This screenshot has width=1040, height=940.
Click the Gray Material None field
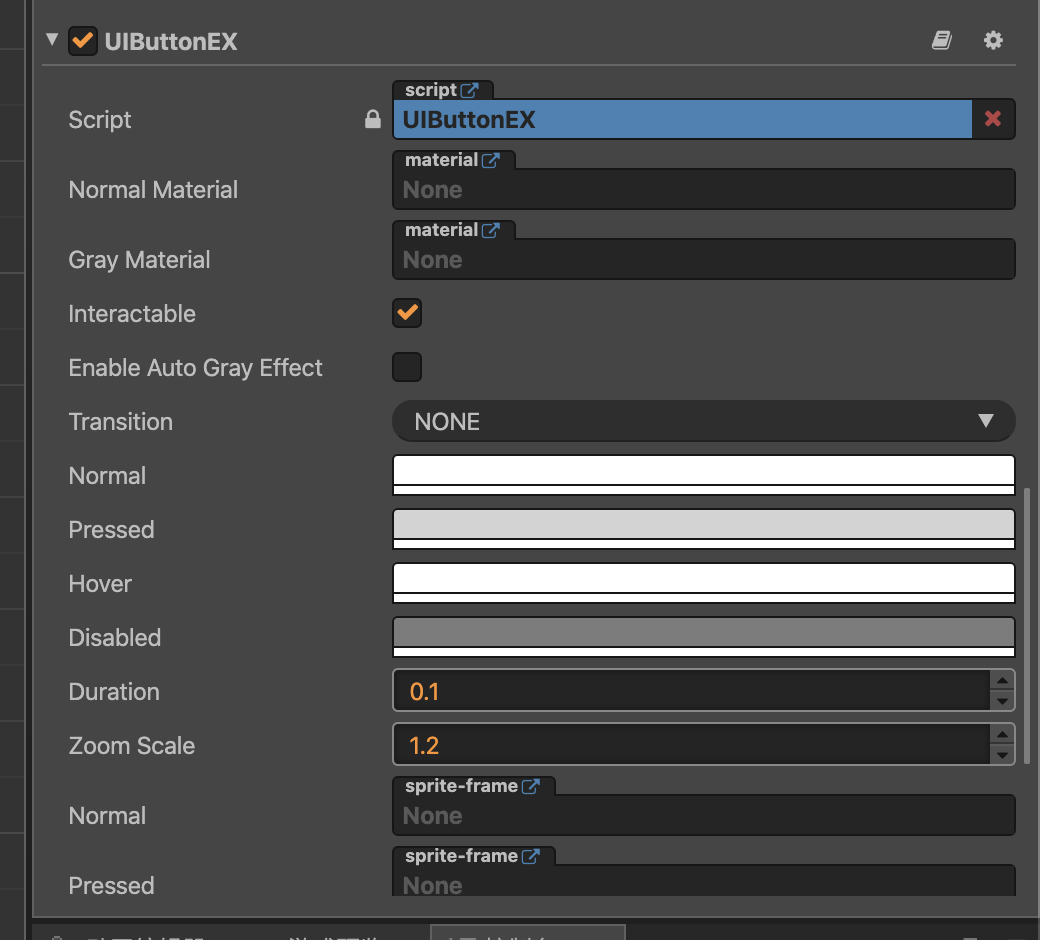pyautogui.click(x=703, y=260)
